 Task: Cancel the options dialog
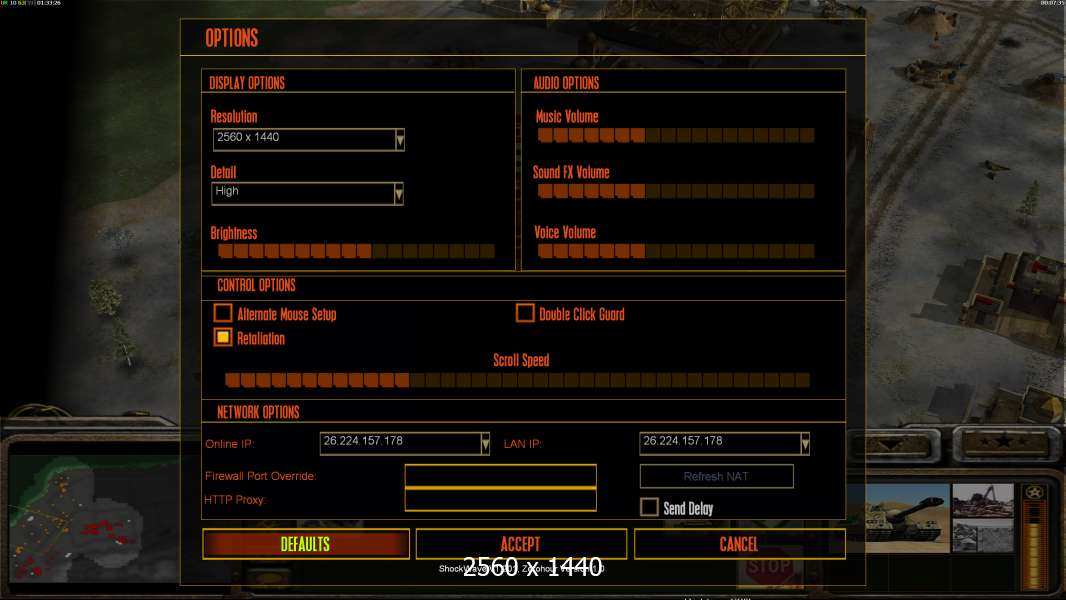[x=740, y=544]
